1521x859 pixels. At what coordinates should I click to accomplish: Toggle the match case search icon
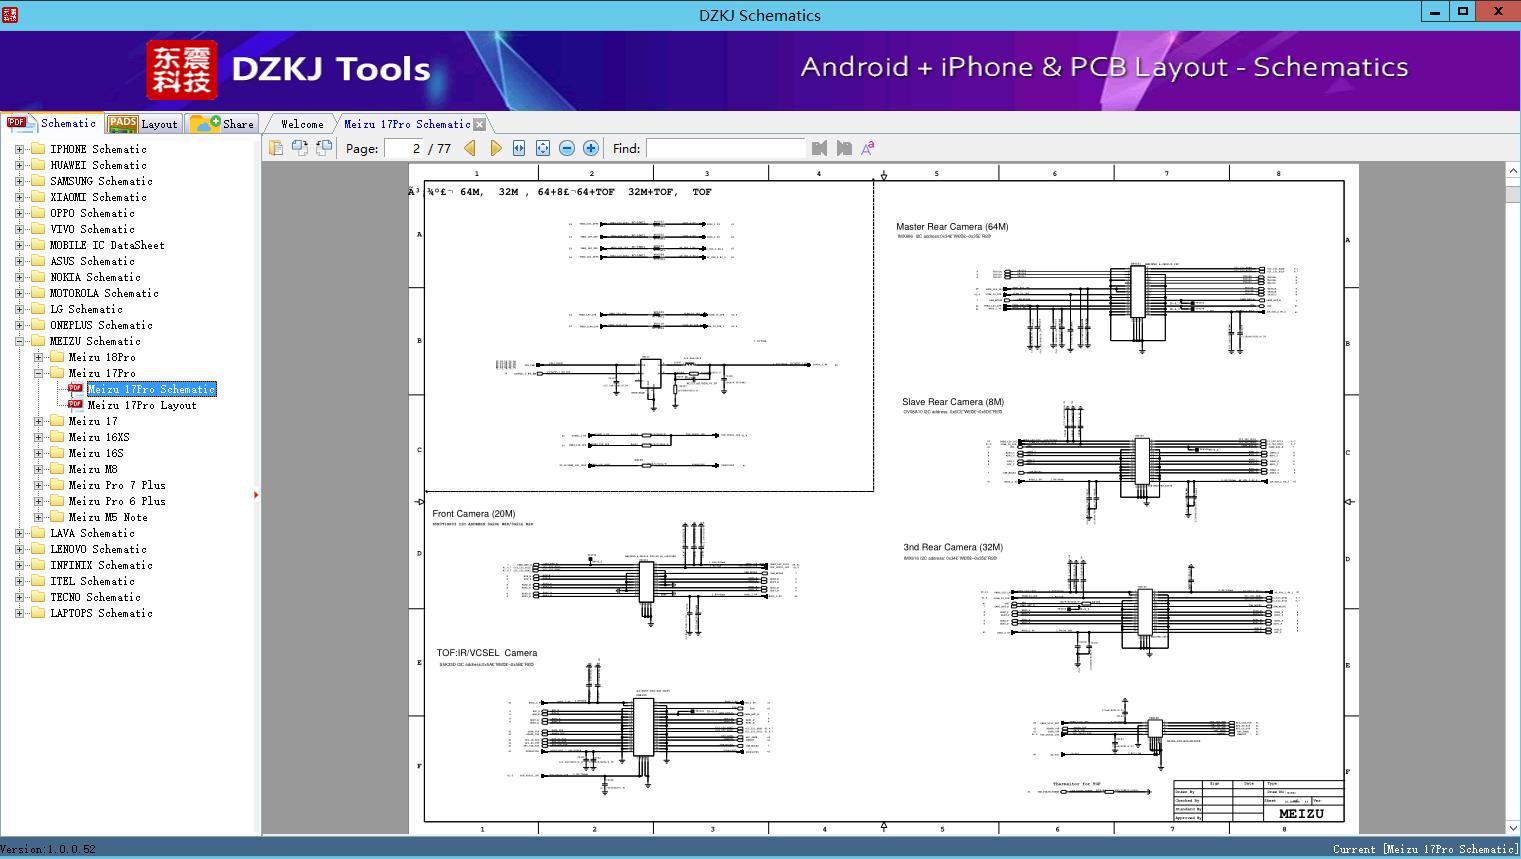[x=868, y=148]
